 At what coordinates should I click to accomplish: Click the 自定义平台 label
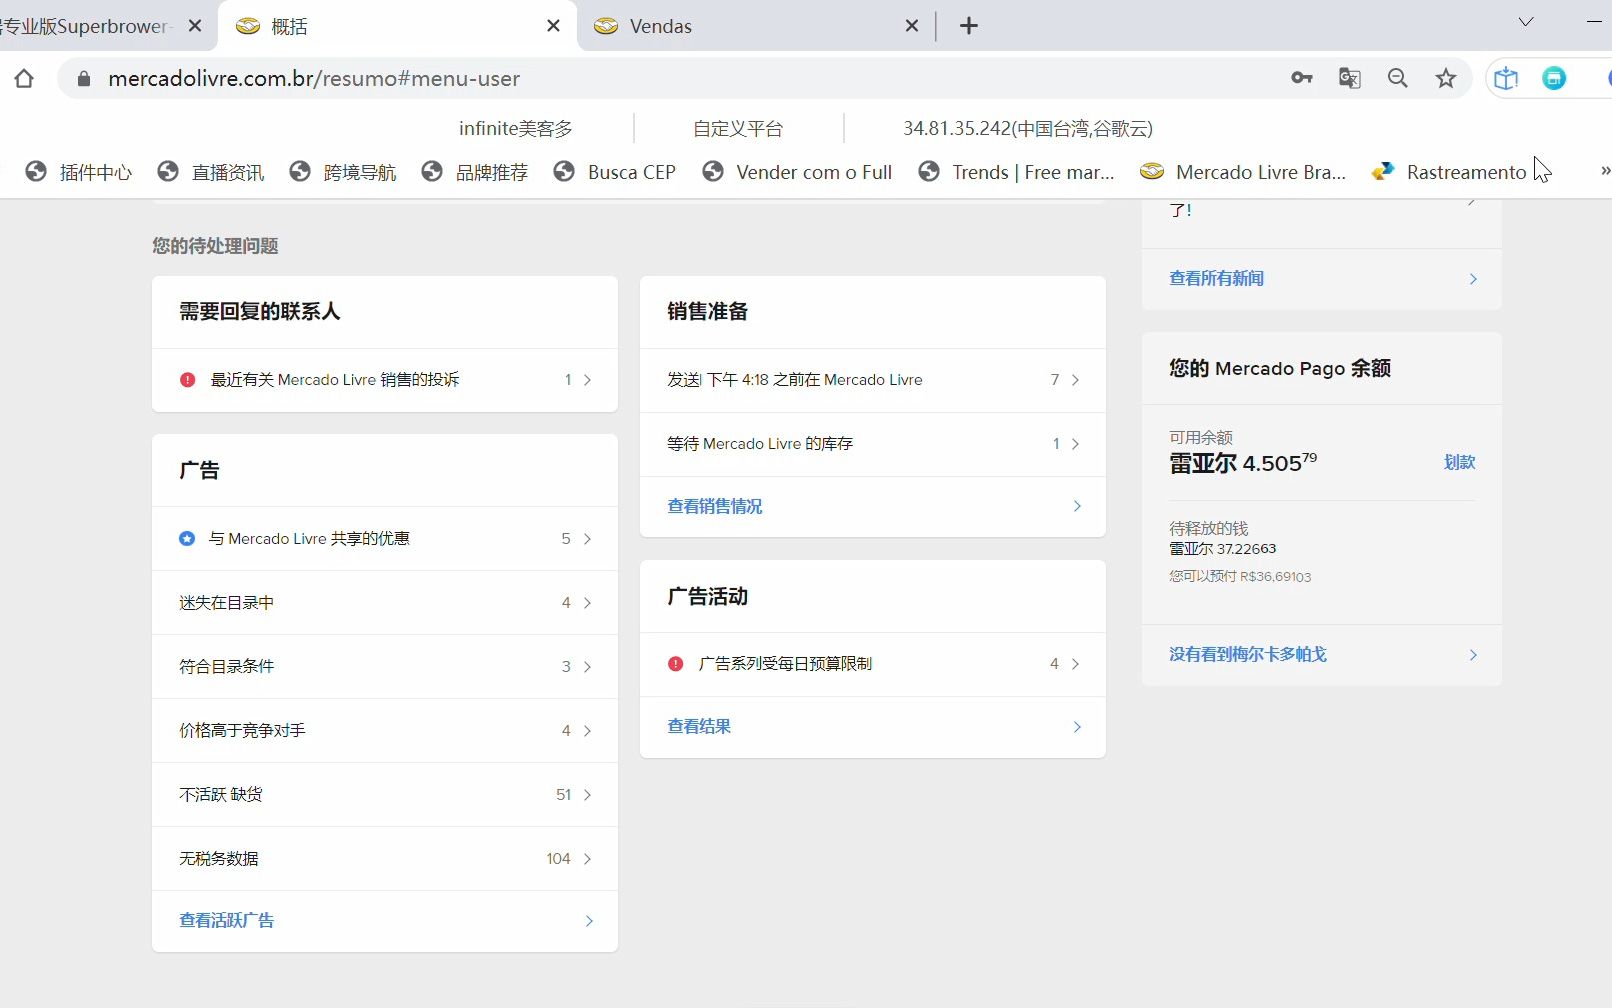(x=738, y=128)
